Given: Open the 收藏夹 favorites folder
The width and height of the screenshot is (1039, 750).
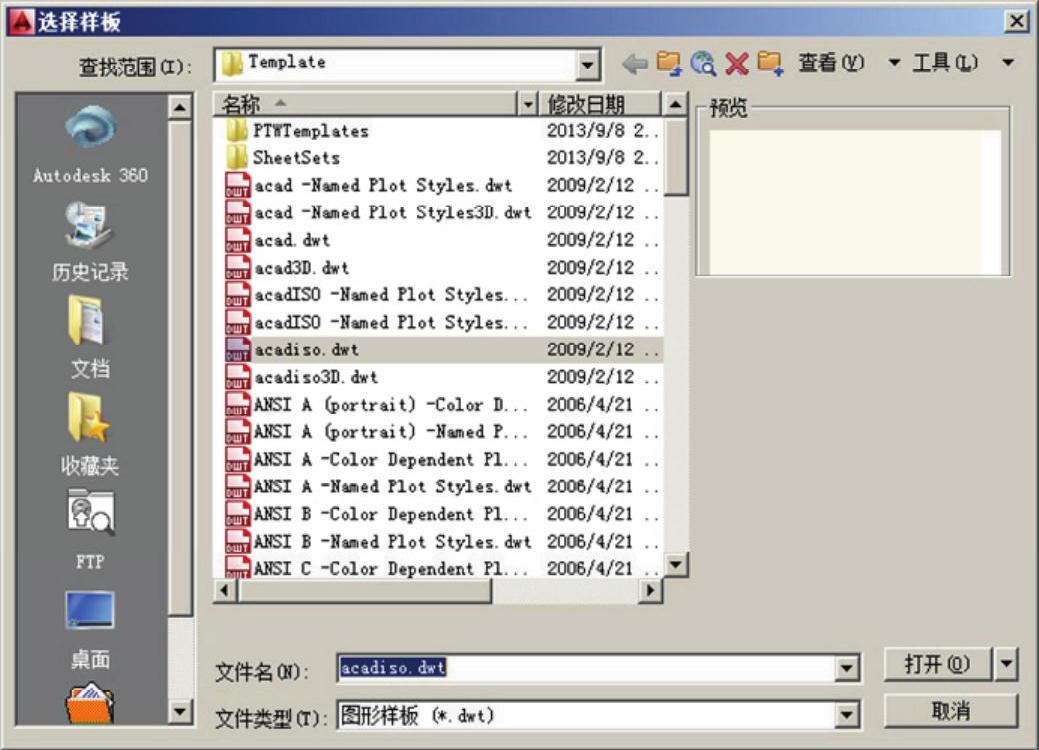Looking at the screenshot, I should pyautogui.click(x=90, y=422).
